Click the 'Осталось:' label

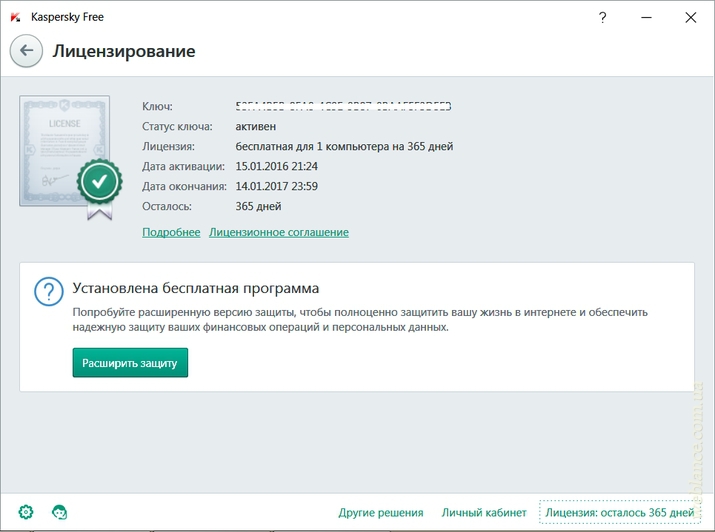[166, 207]
